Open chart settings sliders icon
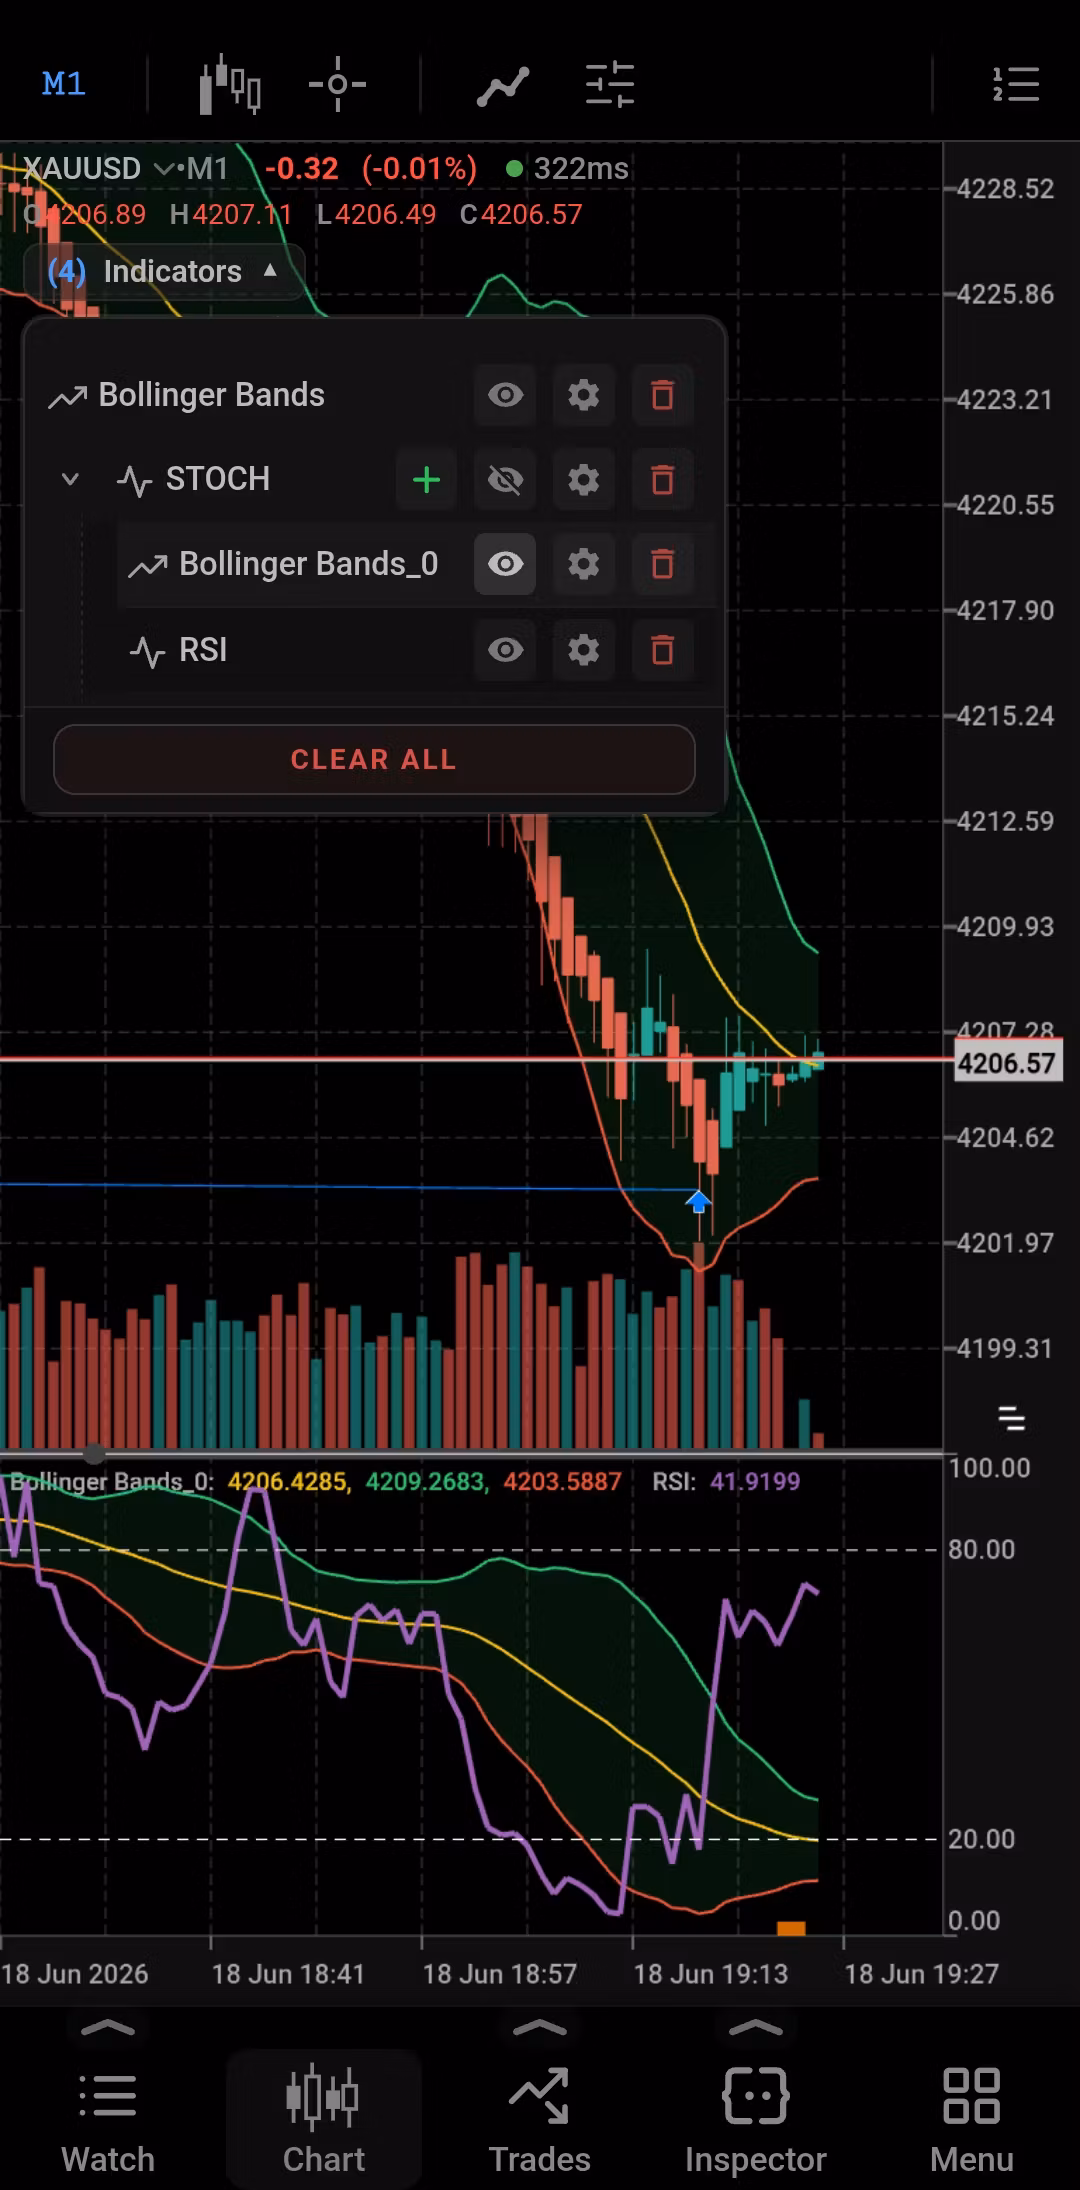 tap(610, 85)
